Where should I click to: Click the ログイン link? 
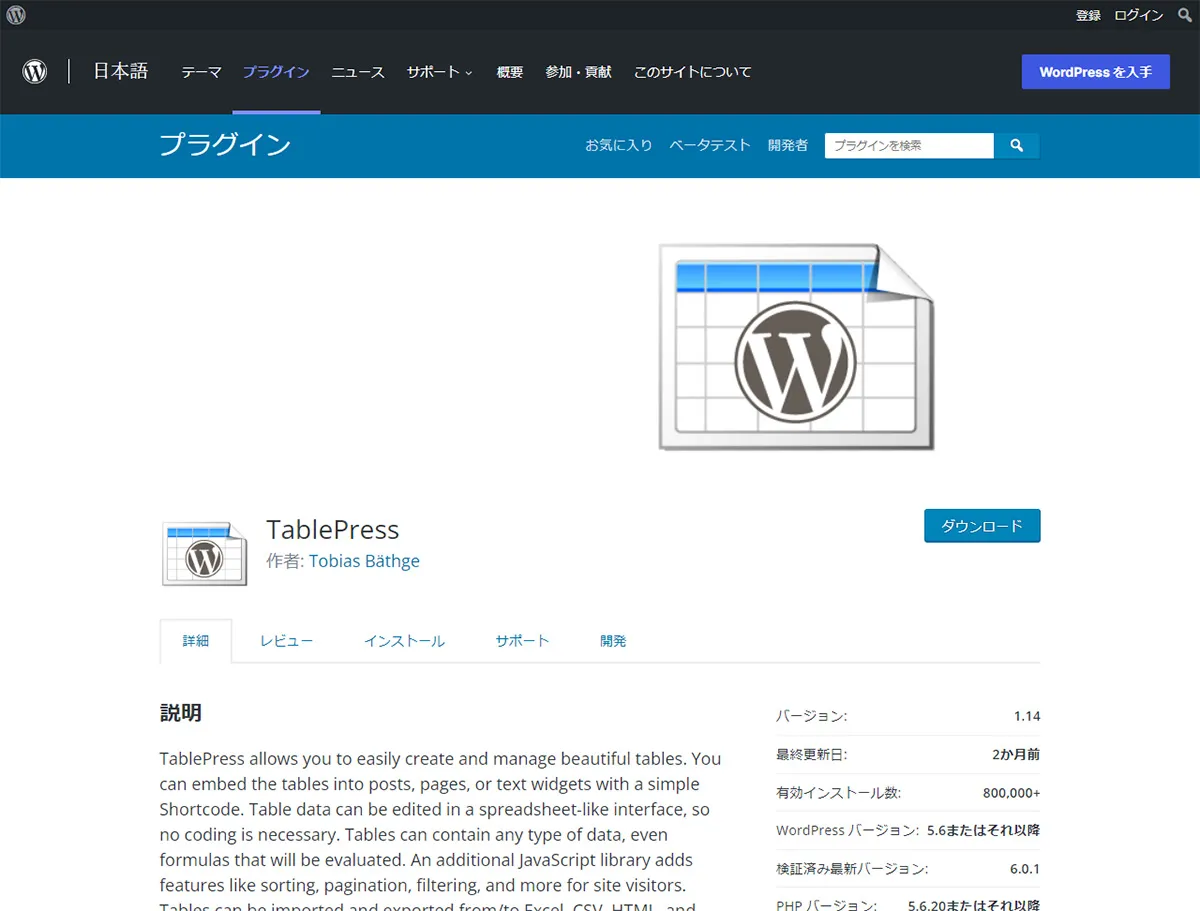tap(1138, 15)
